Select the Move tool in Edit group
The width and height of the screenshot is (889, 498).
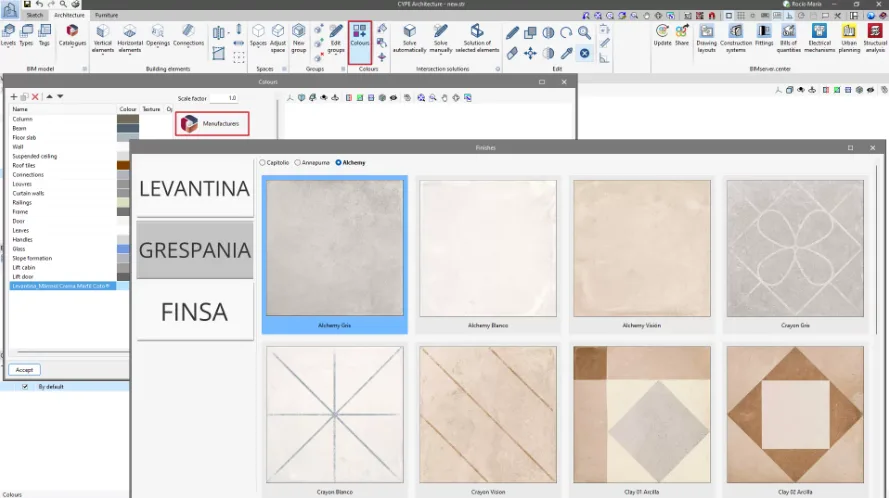(x=530, y=53)
